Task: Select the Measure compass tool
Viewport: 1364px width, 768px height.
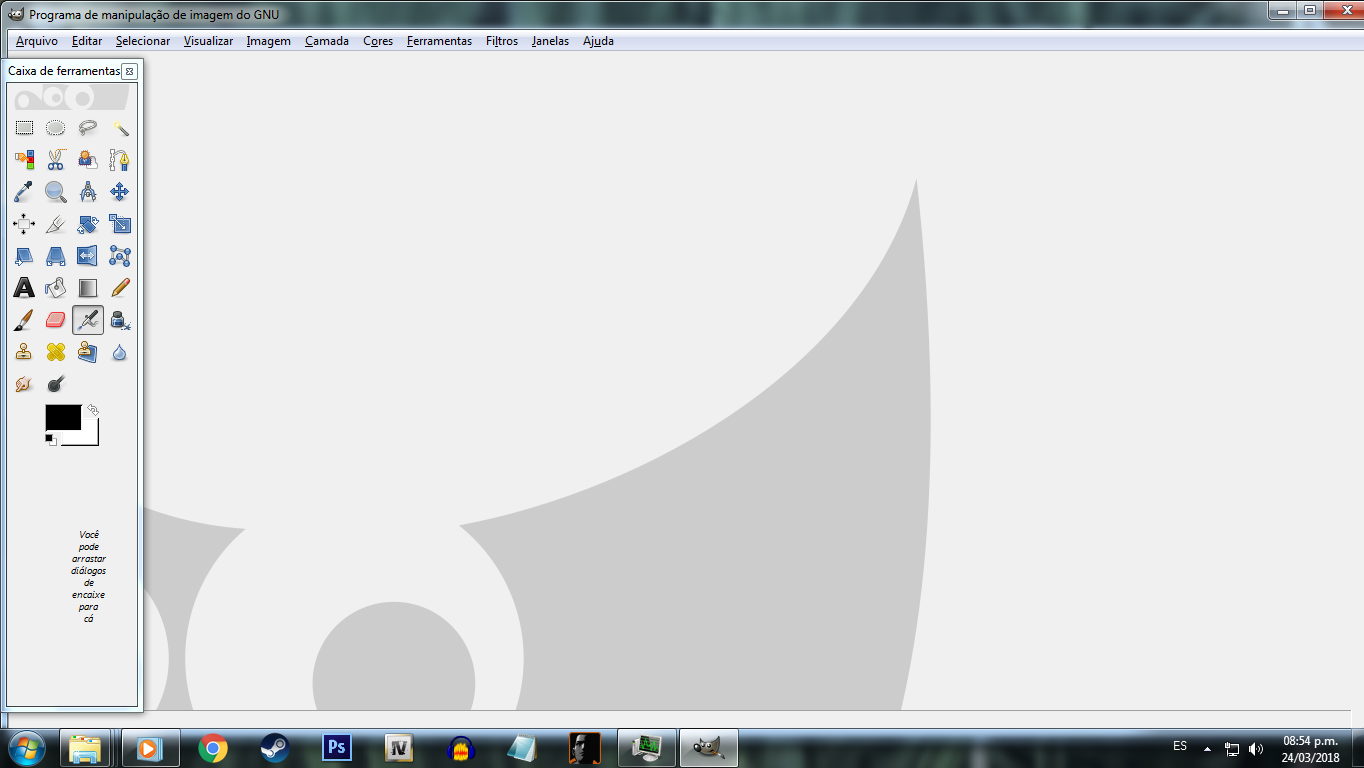Action: pyautogui.click(x=88, y=192)
